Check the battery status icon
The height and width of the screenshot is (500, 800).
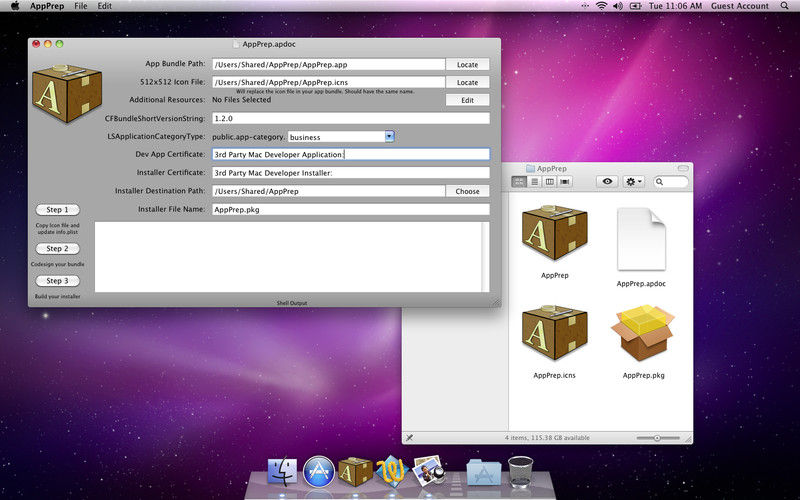tap(636, 6)
